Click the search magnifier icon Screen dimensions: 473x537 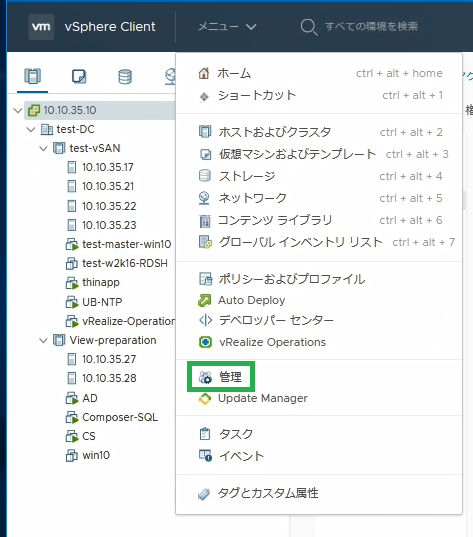pyautogui.click(x=309, y=27)
